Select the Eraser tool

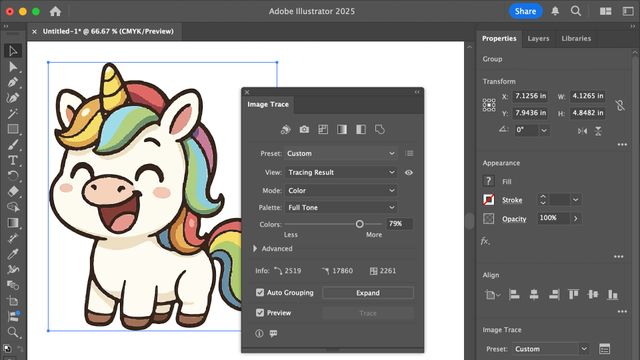coord(13,191)
